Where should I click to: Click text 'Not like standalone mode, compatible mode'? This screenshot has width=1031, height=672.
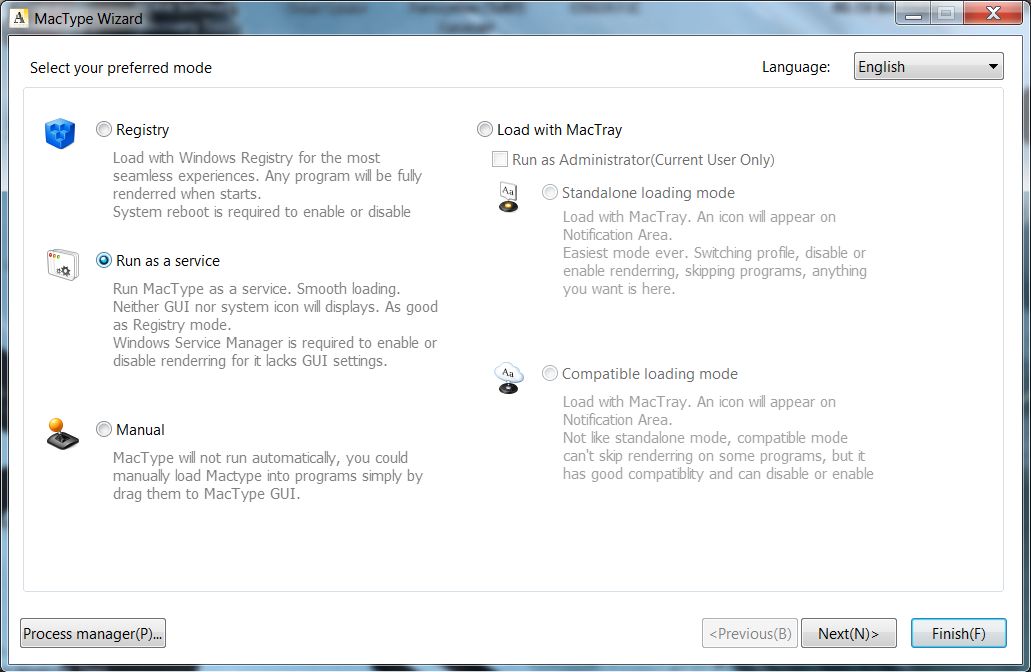click(x=705, y=438)
